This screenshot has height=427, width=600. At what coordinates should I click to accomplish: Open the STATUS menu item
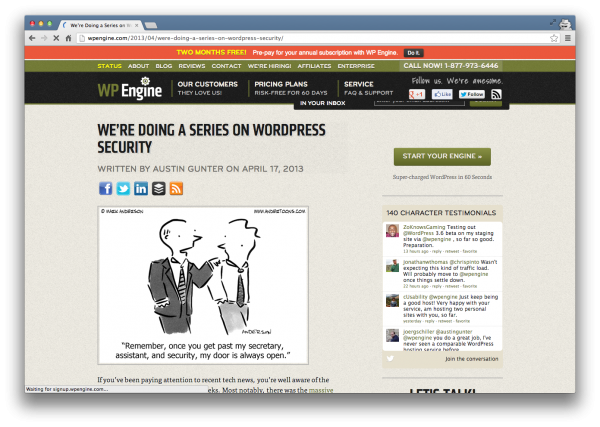click(x=109, y=66)
